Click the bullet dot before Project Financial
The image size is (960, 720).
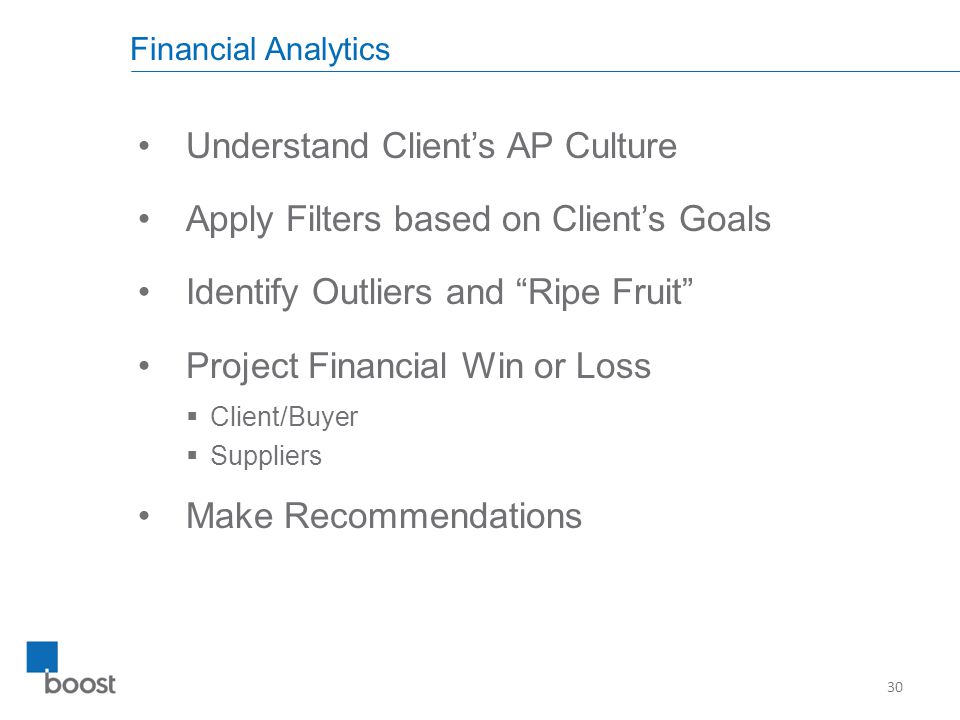(144, 366)
